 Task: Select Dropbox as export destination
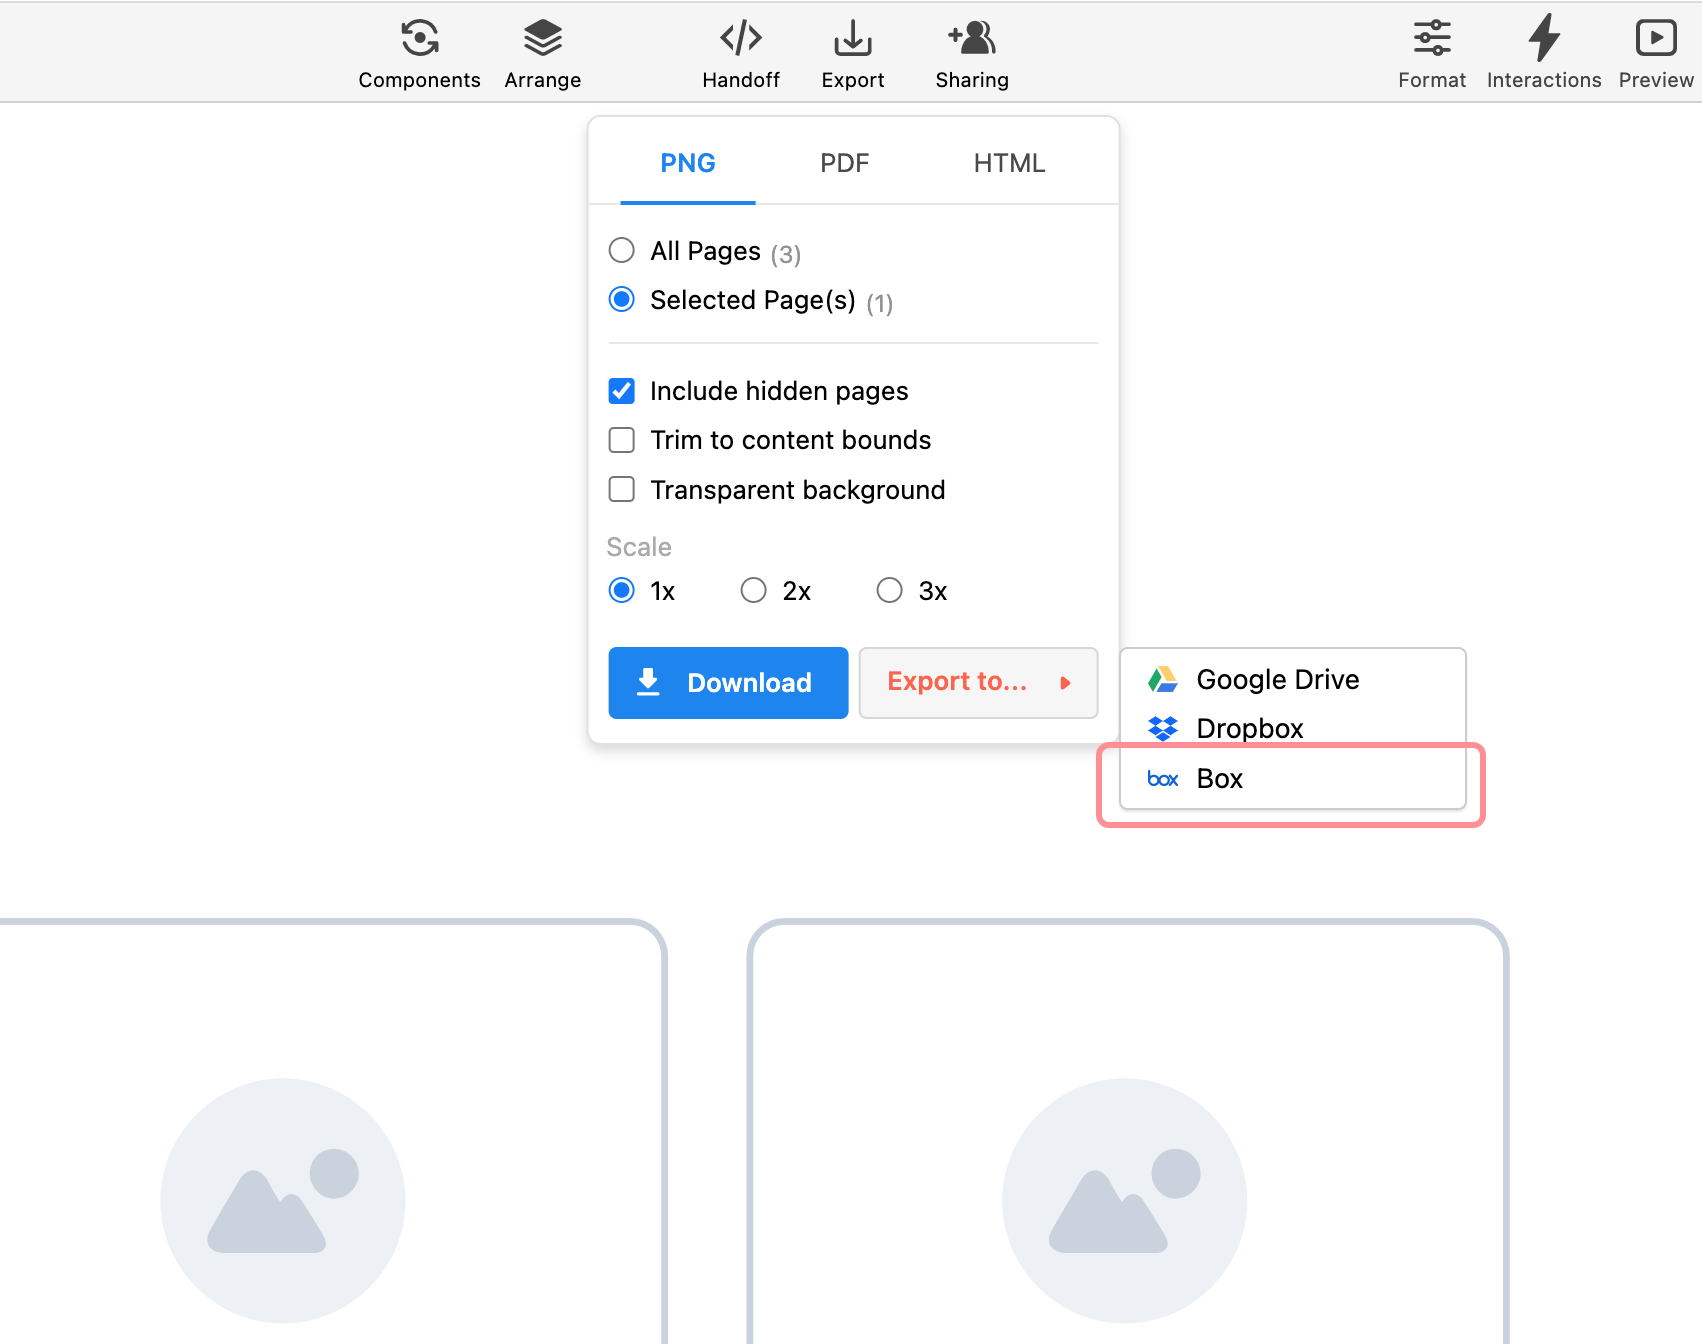(x=1249, y=728)
